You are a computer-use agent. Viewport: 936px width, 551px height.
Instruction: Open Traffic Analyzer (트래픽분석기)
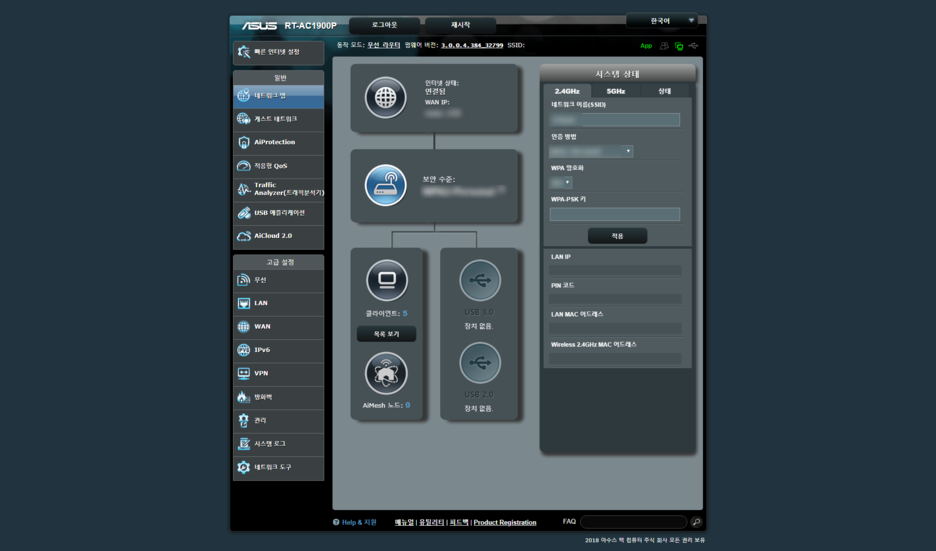coord(278,189)
